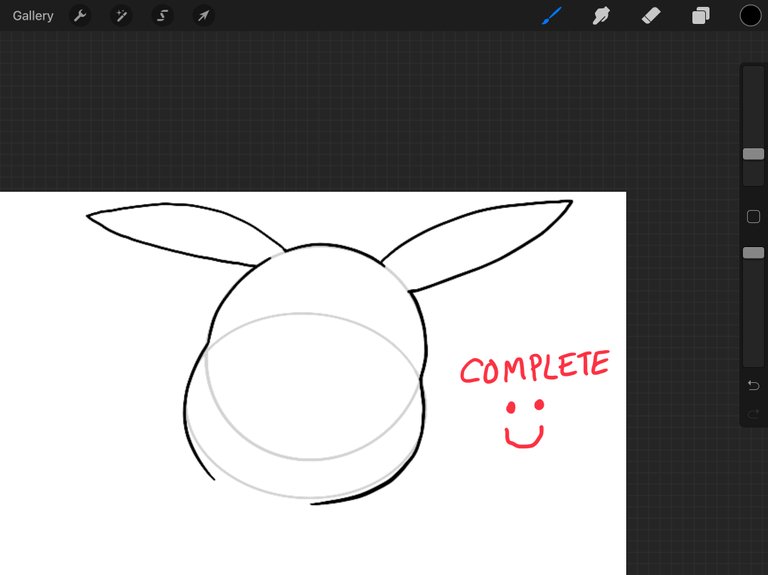
Task: Open the Adjustments magic wand menu
Action: [x=121, y=16]
